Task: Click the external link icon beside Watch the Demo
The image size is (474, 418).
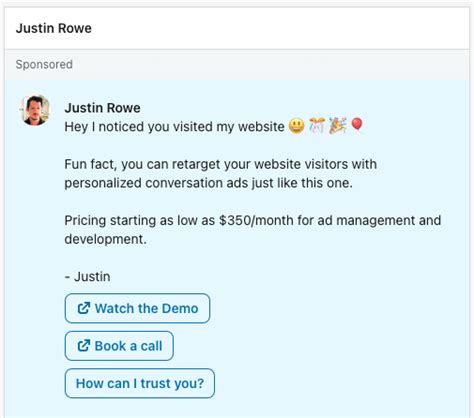Action: pyautogui.click(x=84, y=308)
